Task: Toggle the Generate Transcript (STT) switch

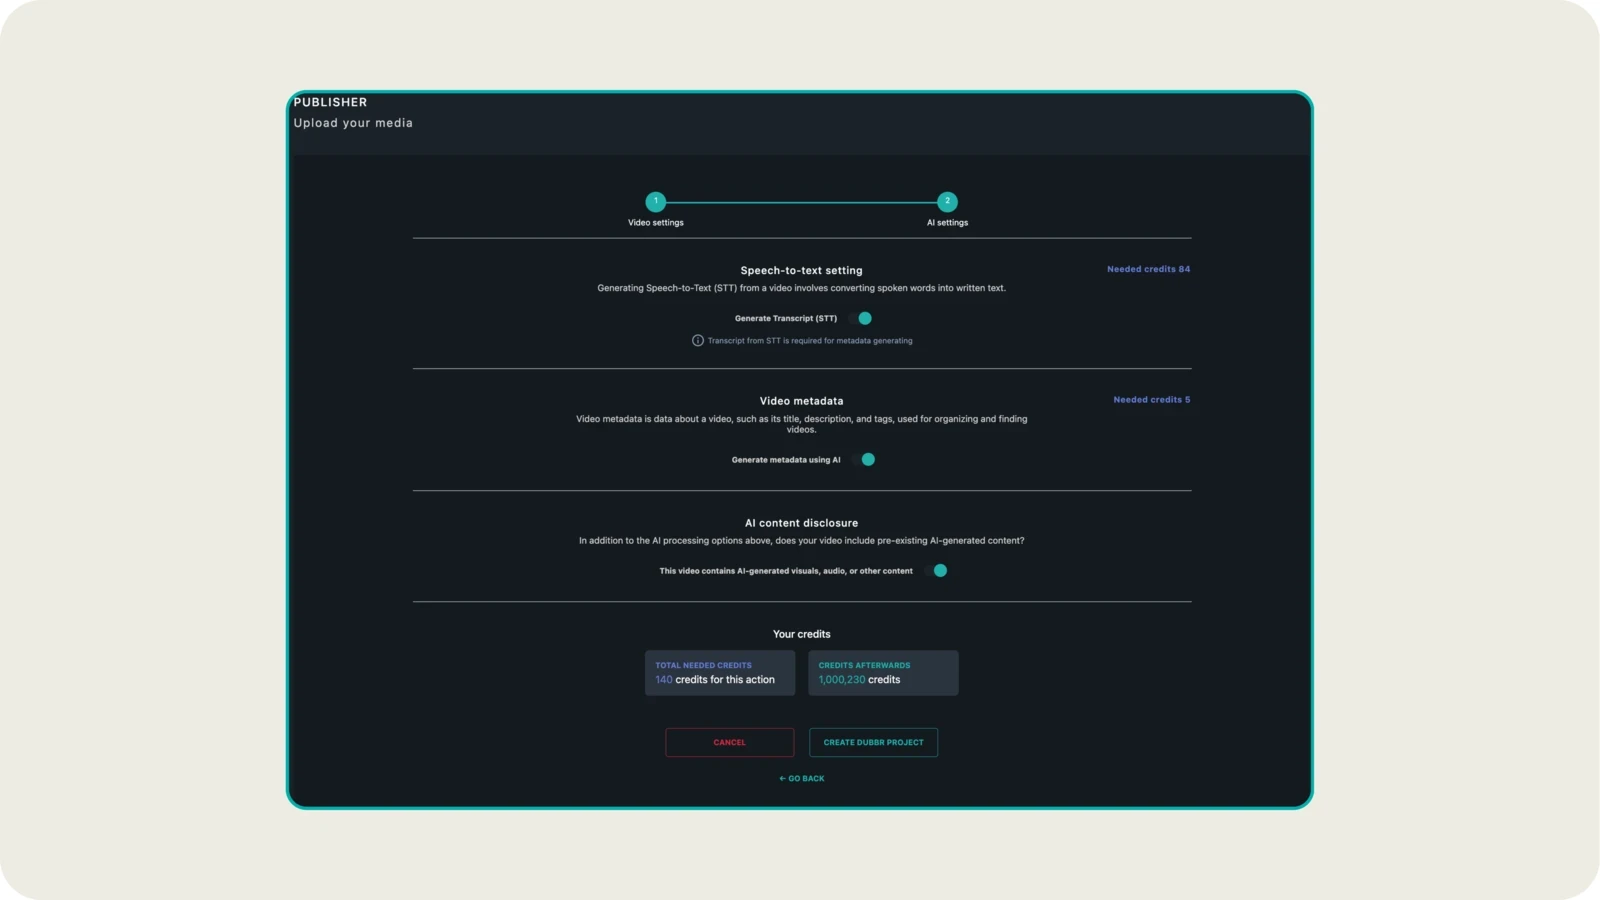Action: click(860, 318)
